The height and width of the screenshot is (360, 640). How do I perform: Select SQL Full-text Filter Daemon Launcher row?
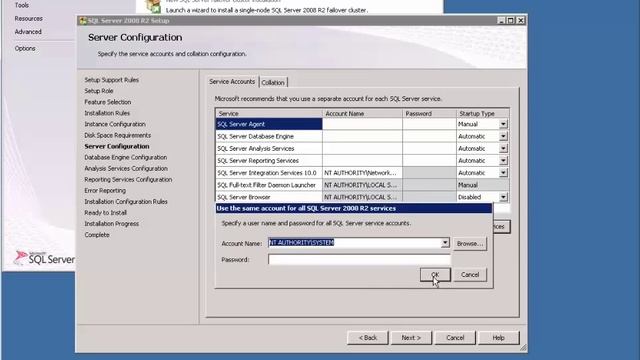(269, 185)
